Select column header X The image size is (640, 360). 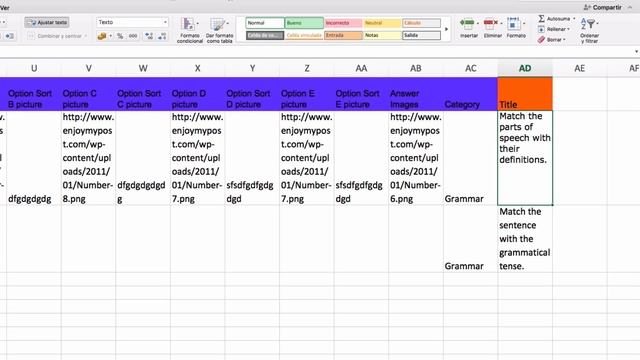(x=198, y=69)
